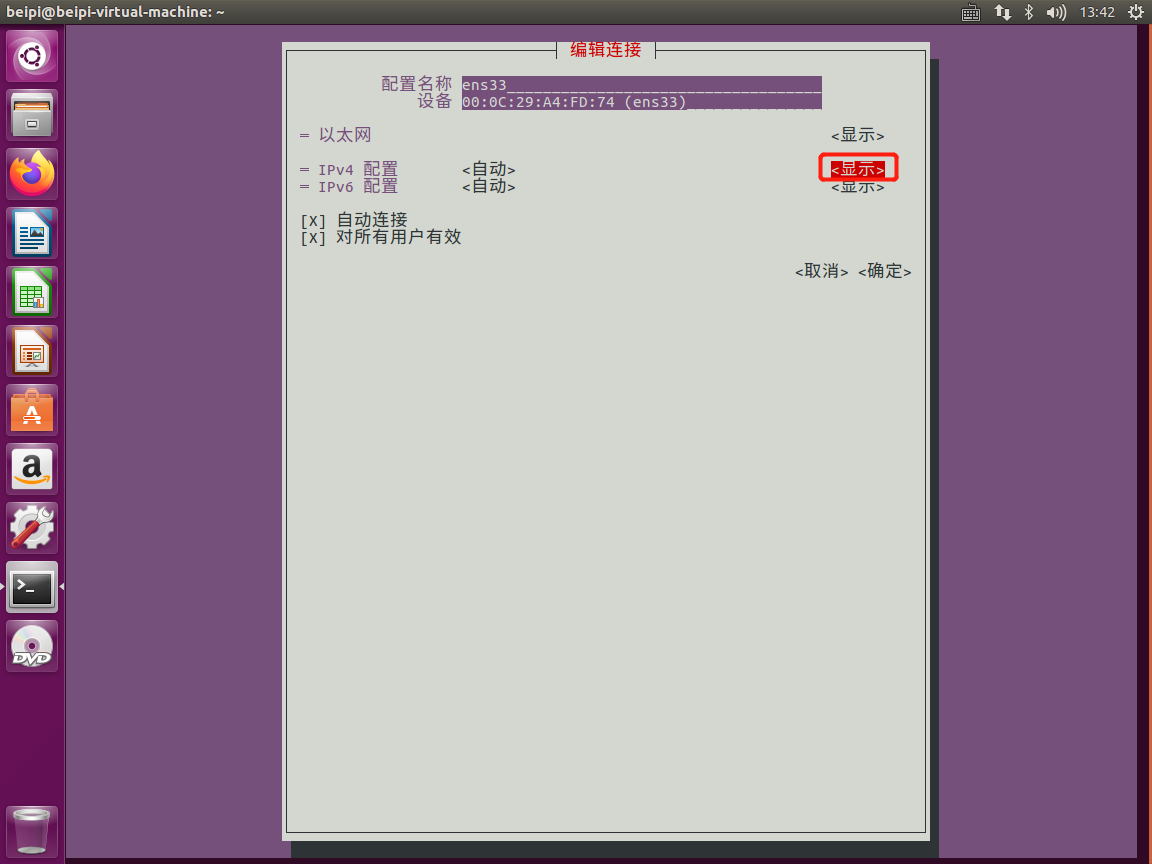This screenshot has height=864, width=1152.
Task: Open LibreOffice Calc from launcher
Action: point(32,292)
